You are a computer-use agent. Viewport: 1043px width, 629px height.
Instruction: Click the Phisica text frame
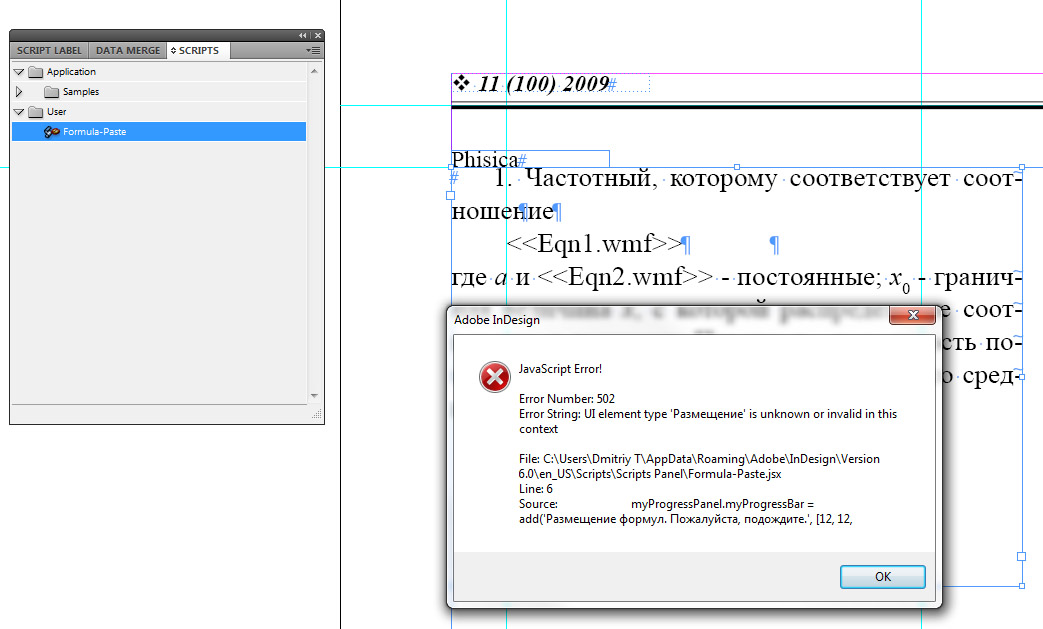pos(530,160)
